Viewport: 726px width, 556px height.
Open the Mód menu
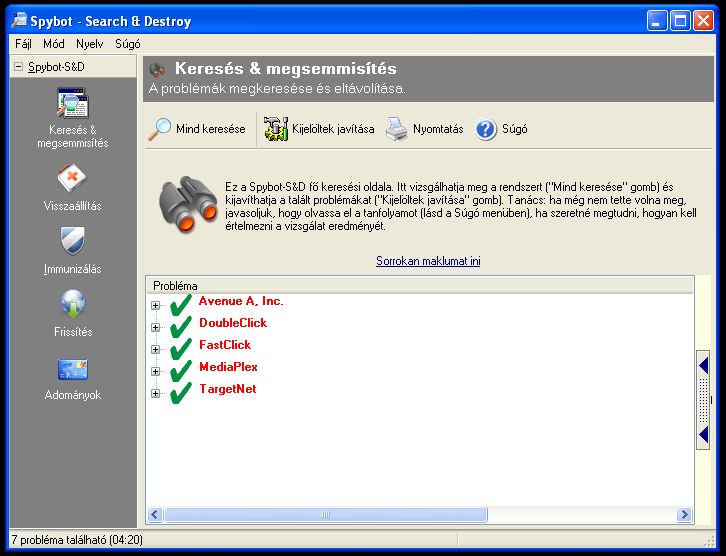coord(54,44)
